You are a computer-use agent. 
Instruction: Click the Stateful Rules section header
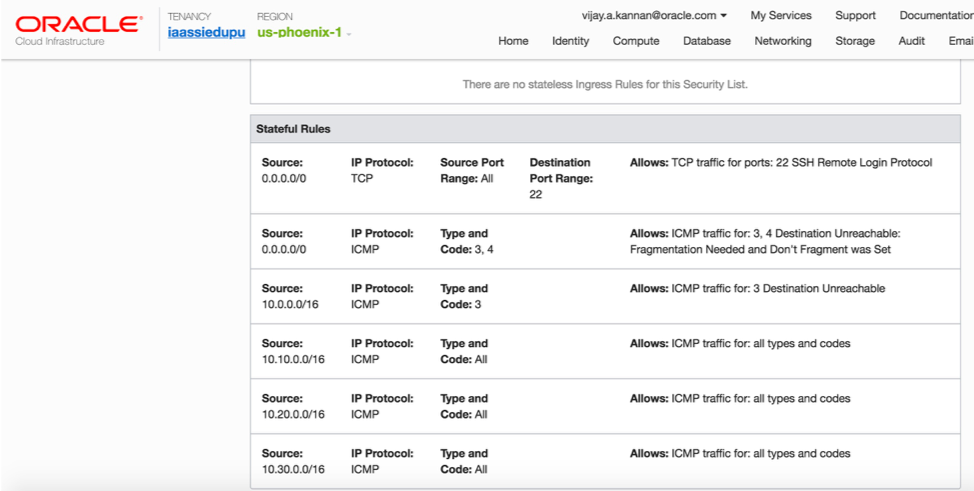293,129
